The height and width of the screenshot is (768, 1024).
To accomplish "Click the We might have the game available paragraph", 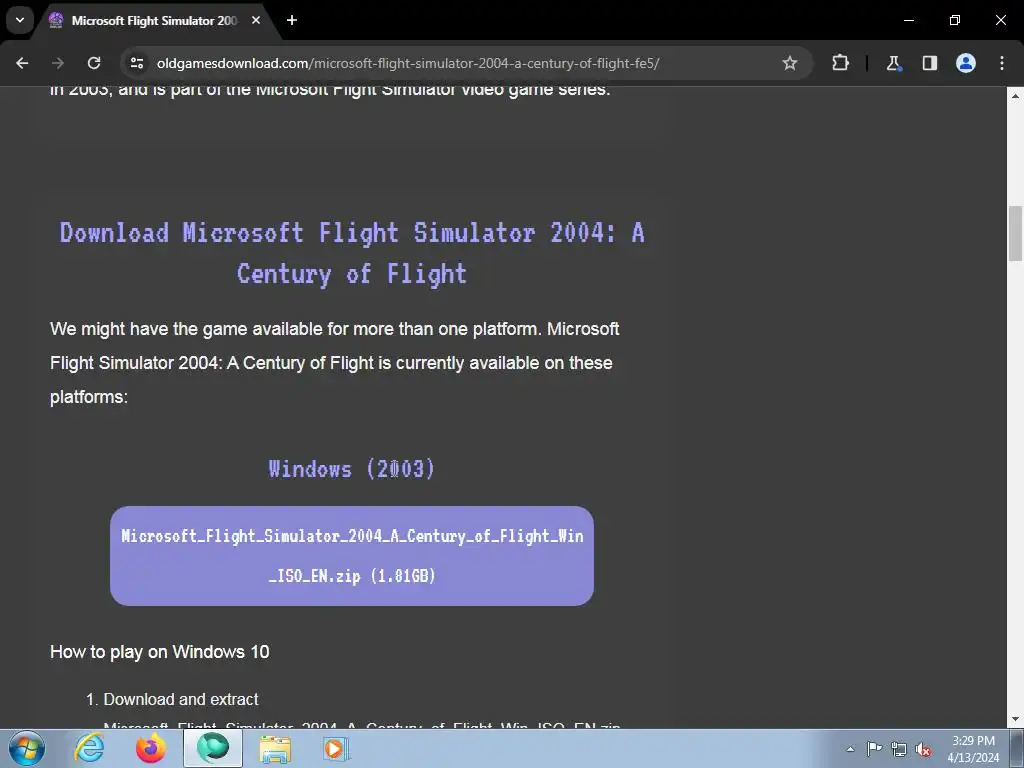I will click(x=334, y=363).
